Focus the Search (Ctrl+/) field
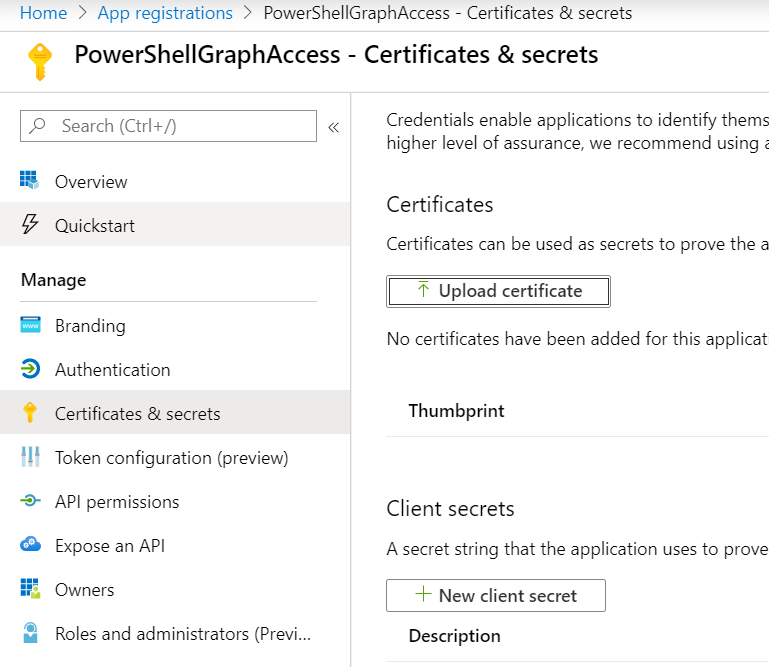 coord(168,126)
